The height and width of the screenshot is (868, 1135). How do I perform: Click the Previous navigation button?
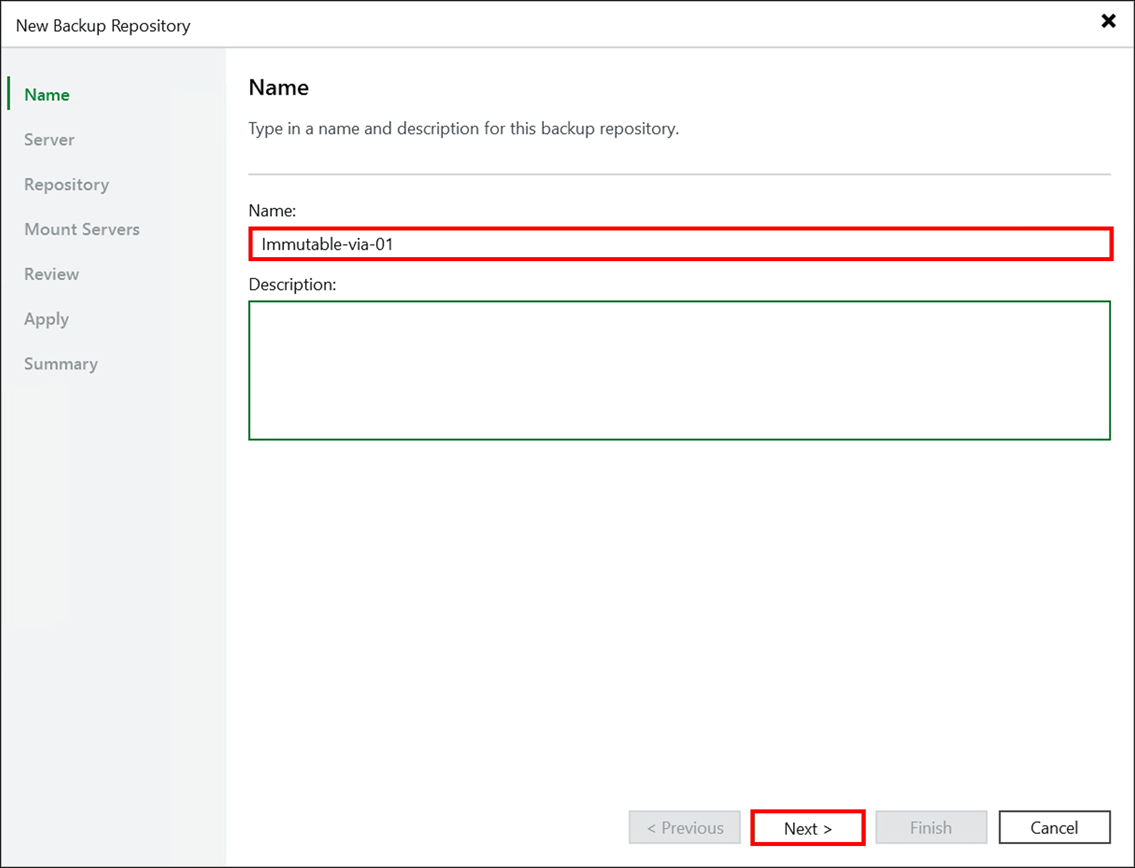pos(684,827)
